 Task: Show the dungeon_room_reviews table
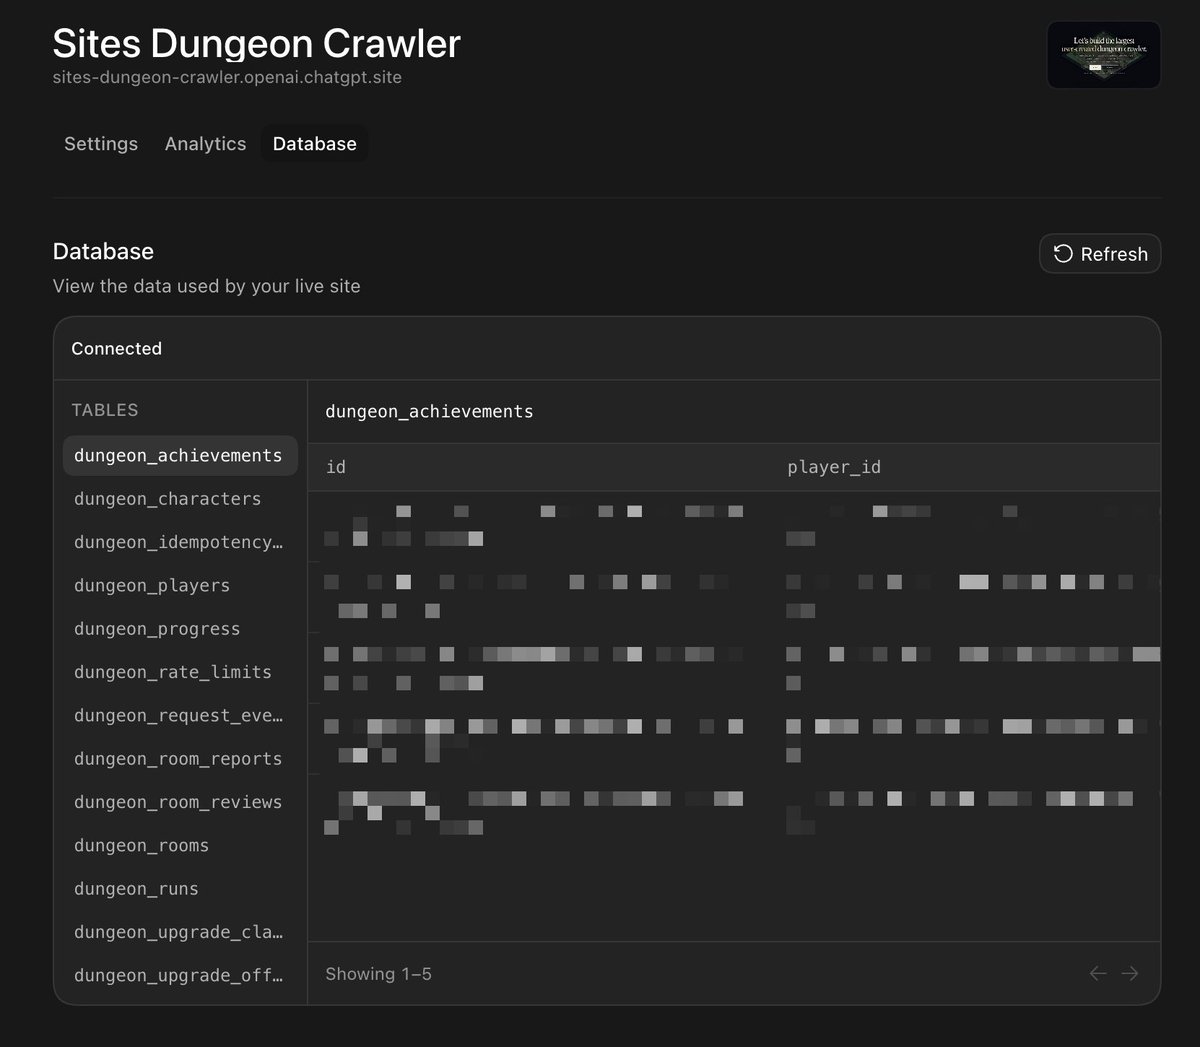tap(180, 802)
